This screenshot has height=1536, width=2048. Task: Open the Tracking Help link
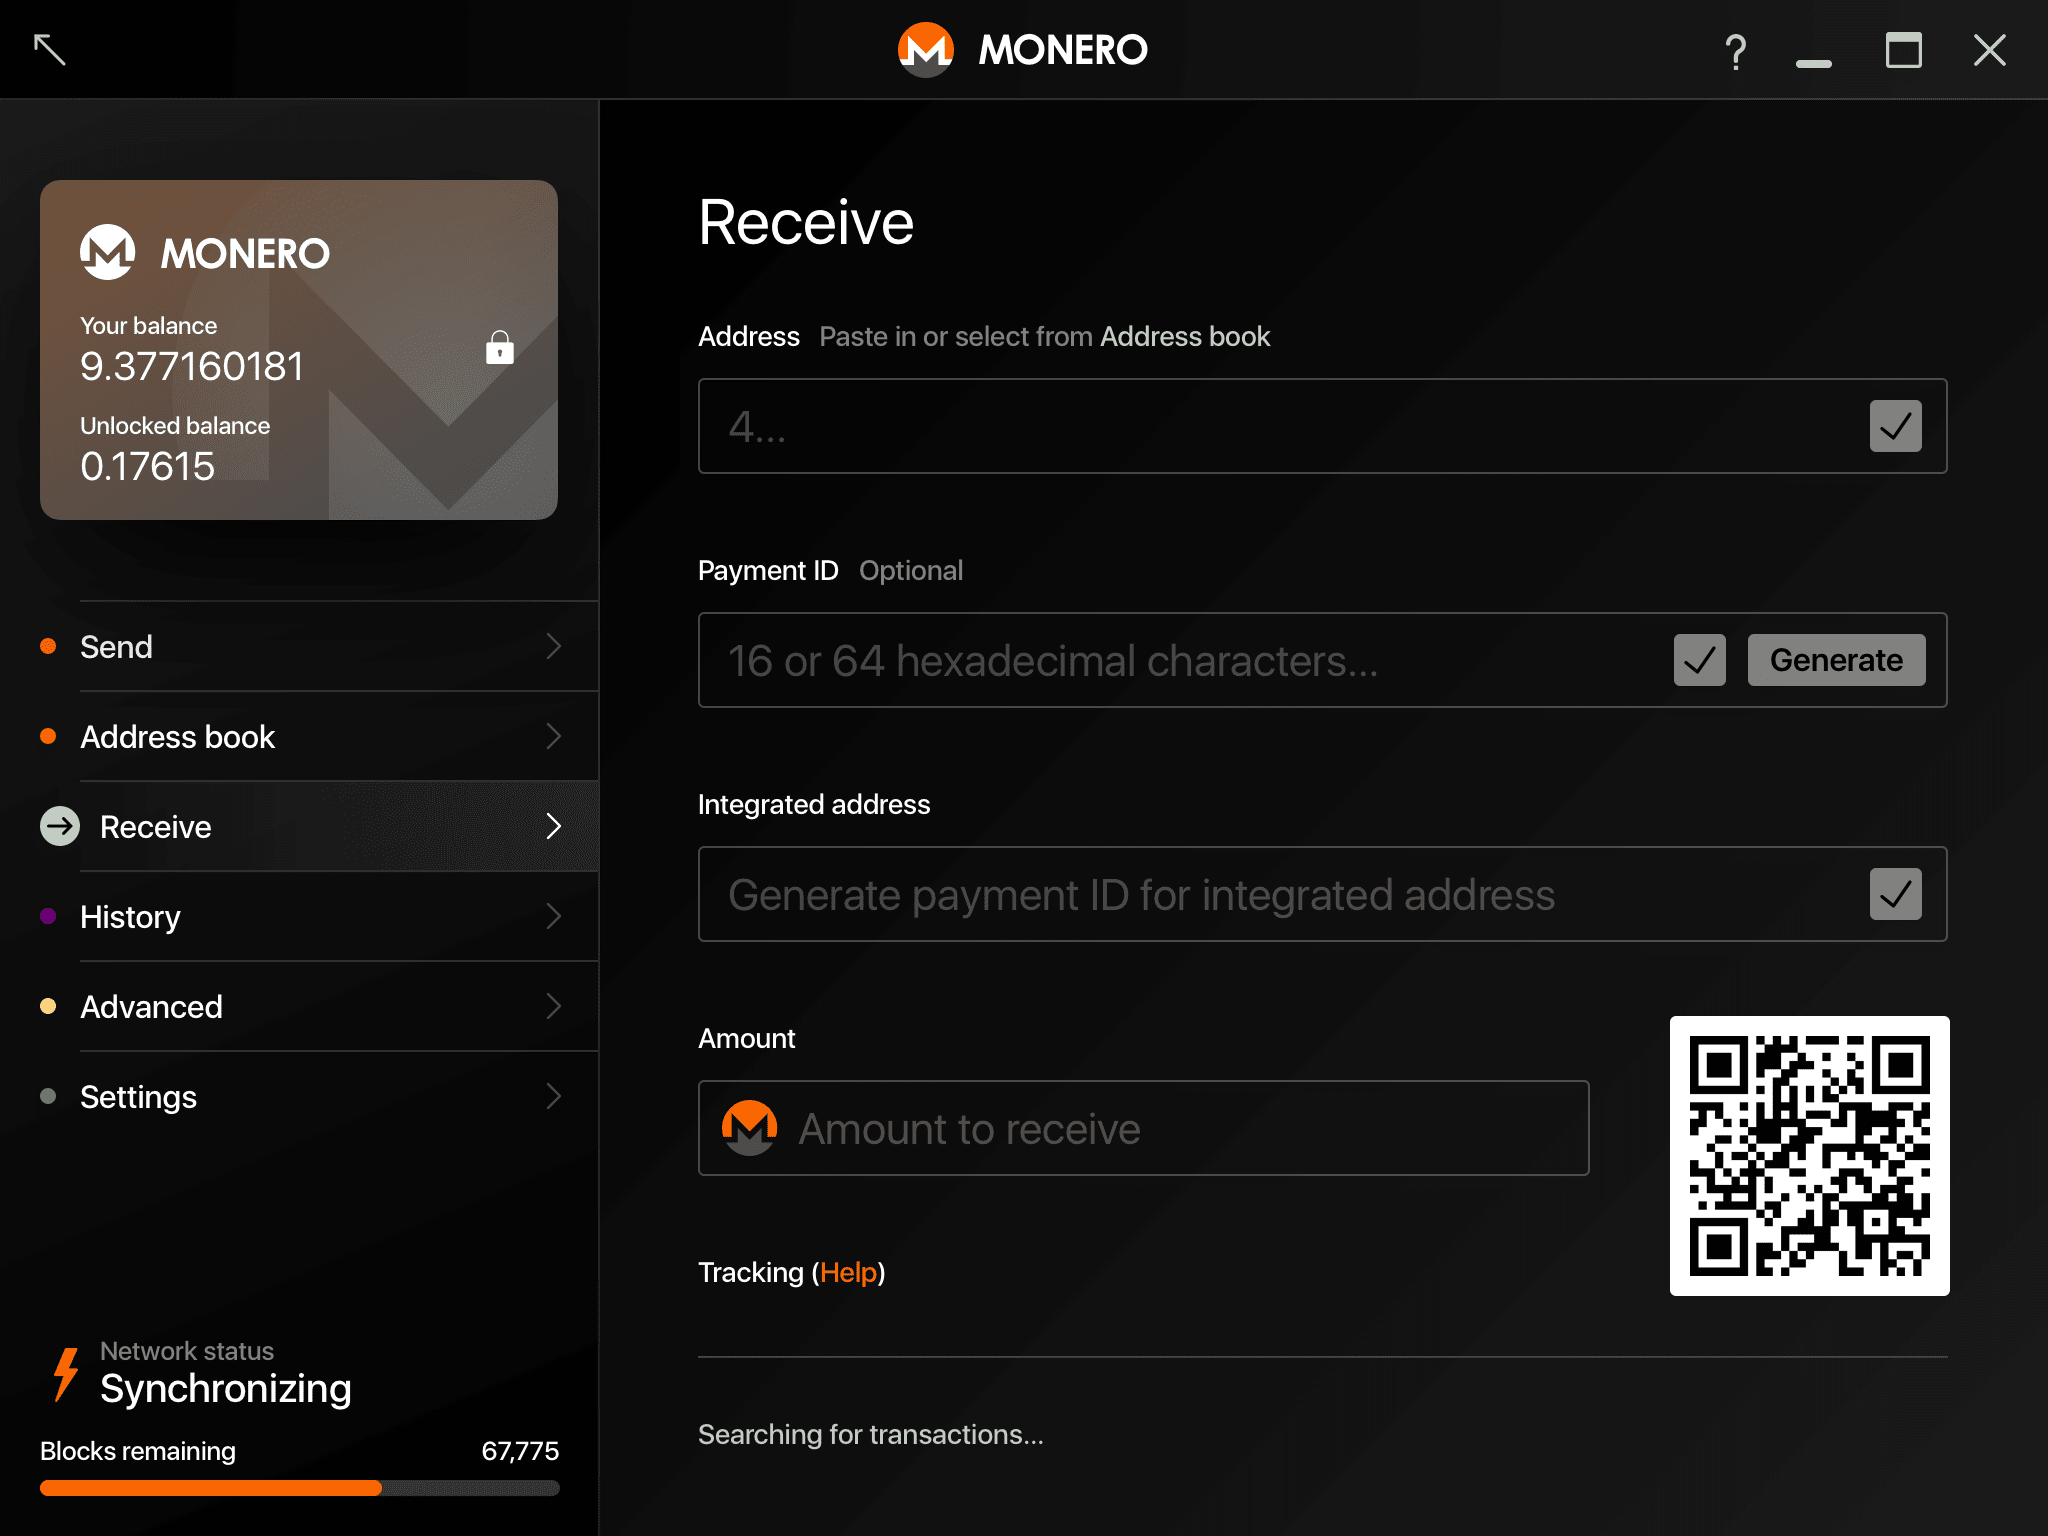coord(848,1272)
